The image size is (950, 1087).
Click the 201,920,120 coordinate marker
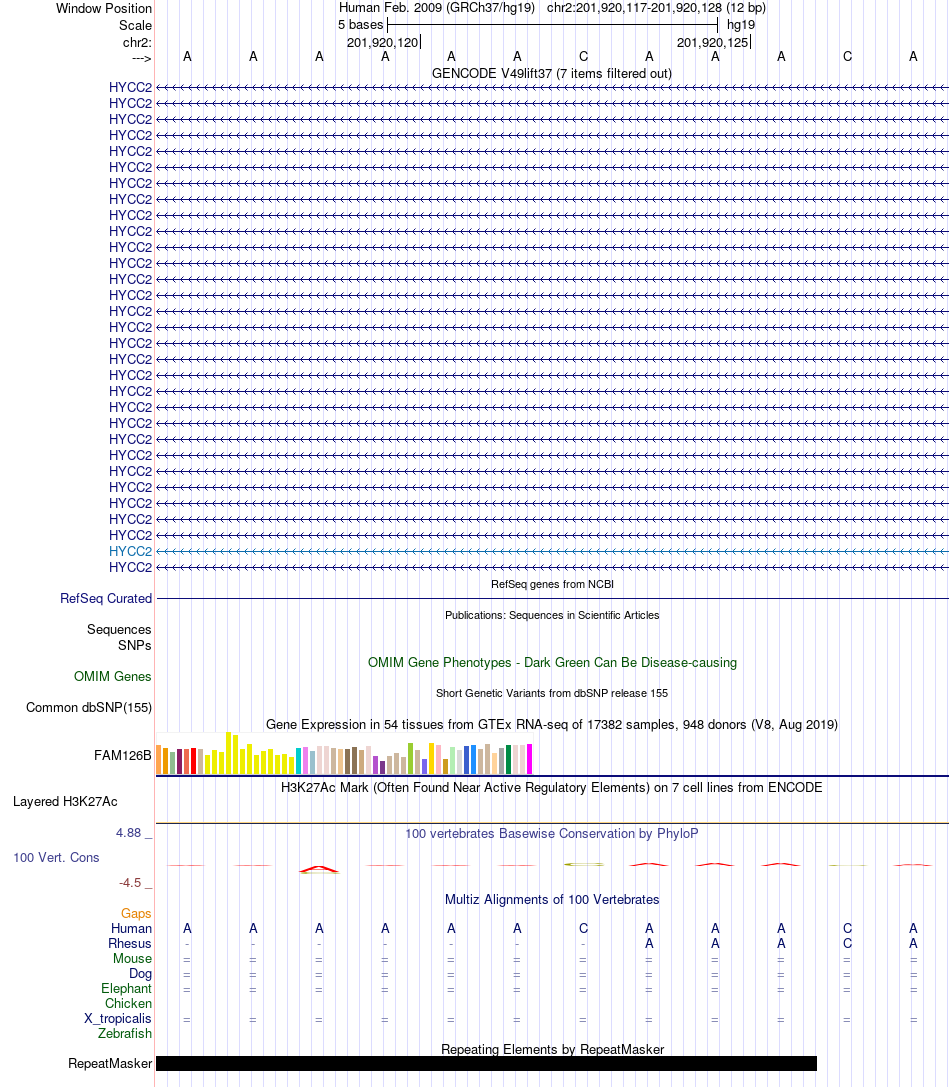[383, 42]
